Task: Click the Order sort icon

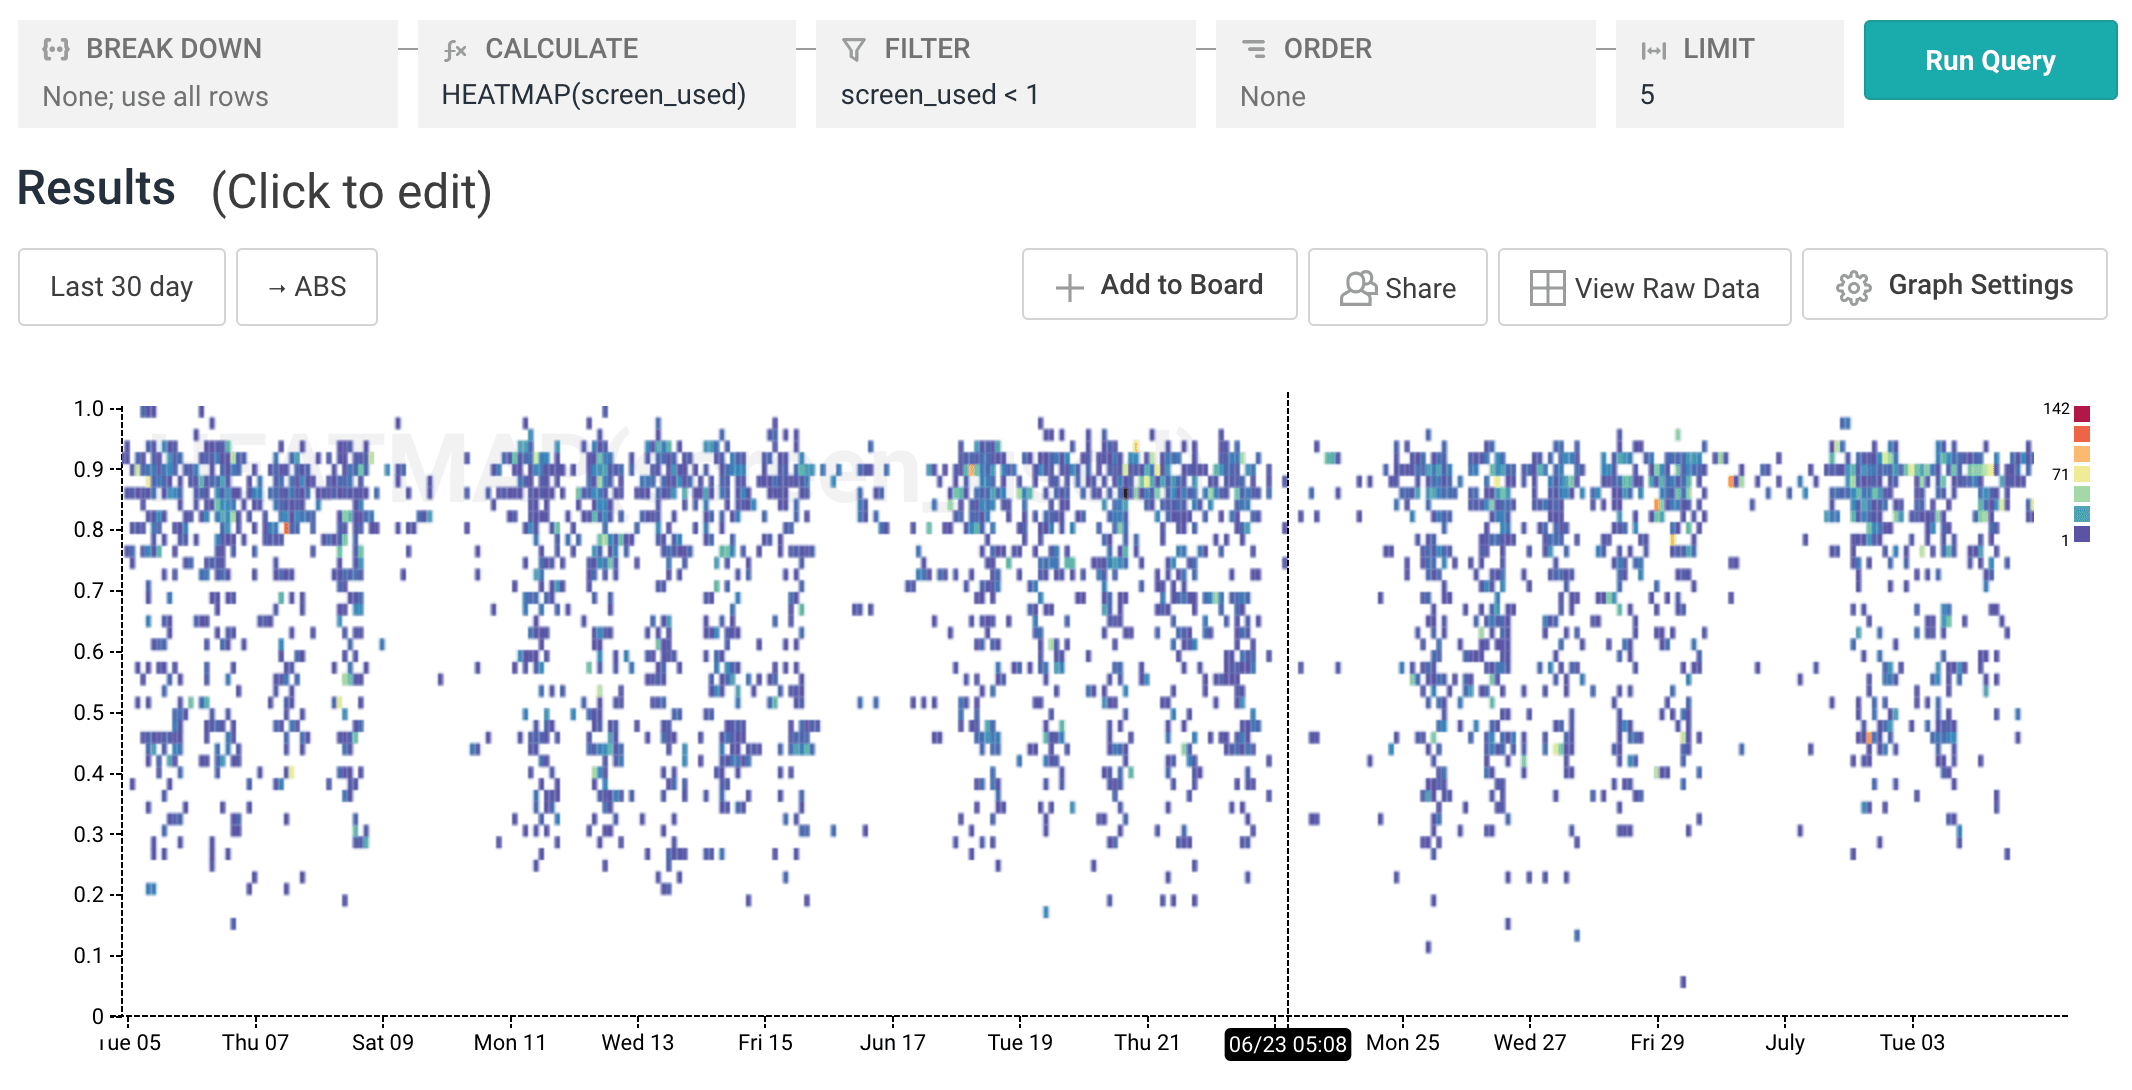Action: 1253,48
